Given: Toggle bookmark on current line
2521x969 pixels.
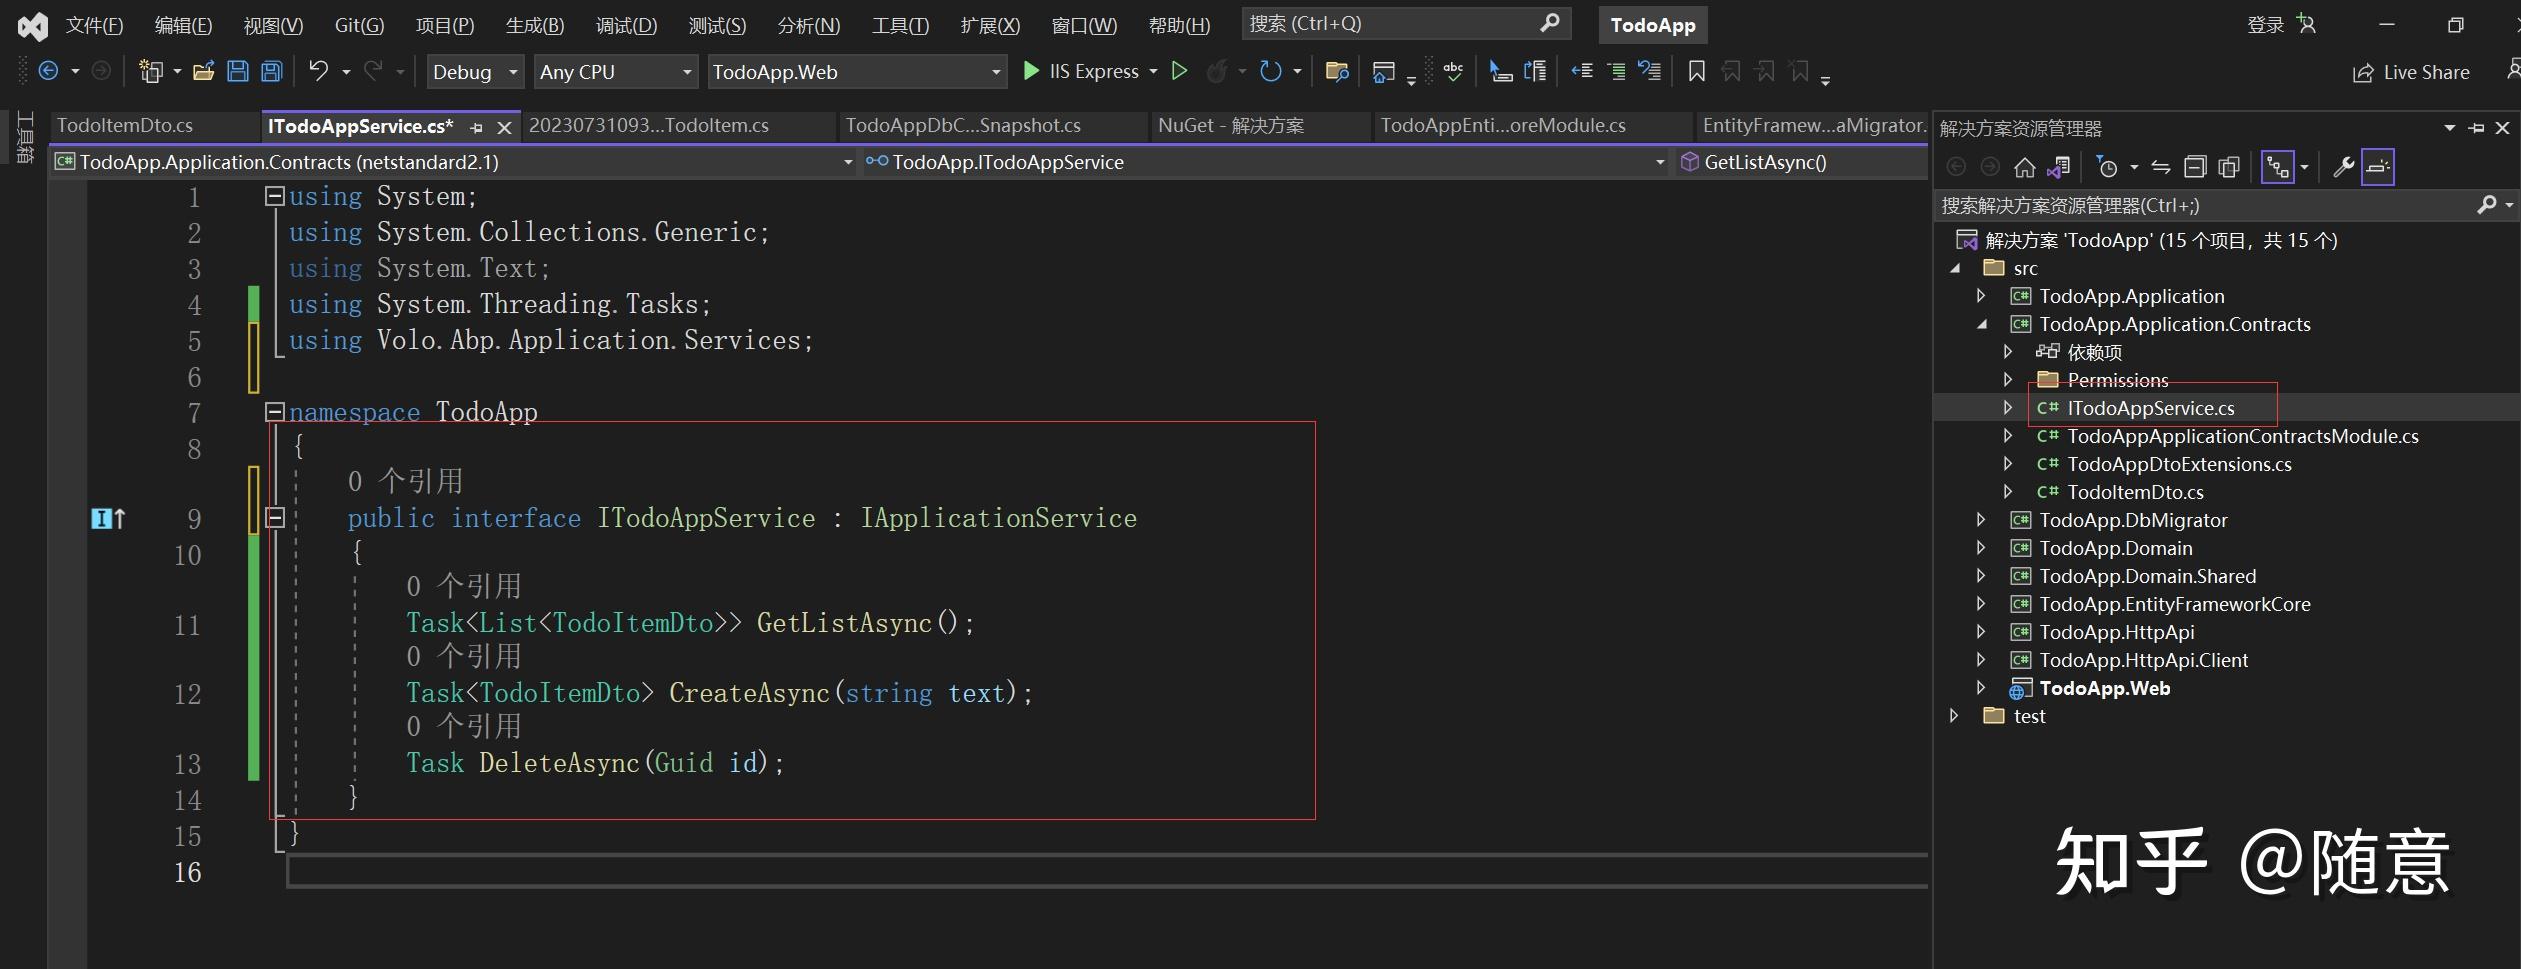Looking at the screenshot, I should [1697, 71].
